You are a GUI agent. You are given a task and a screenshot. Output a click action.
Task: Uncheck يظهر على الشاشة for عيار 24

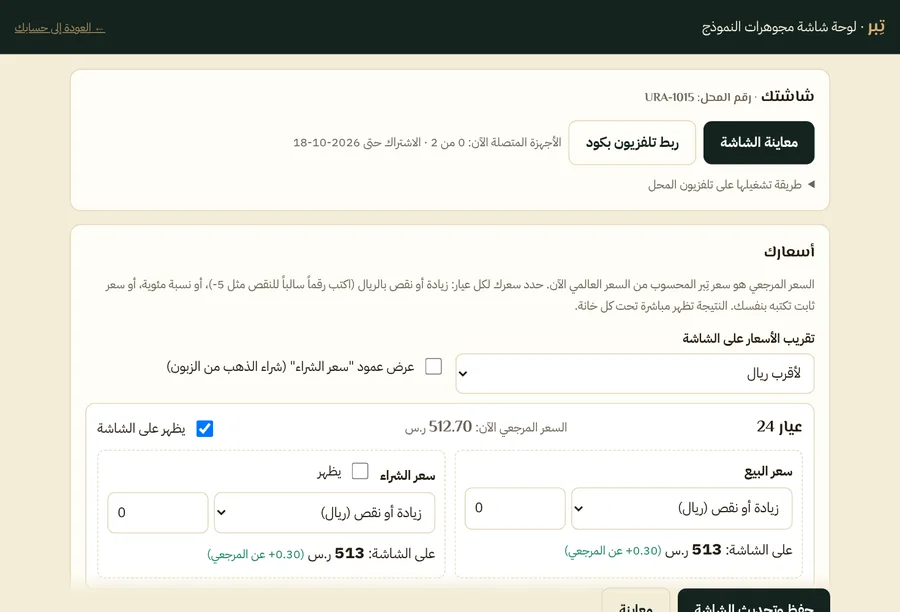(x=204, y=428)
